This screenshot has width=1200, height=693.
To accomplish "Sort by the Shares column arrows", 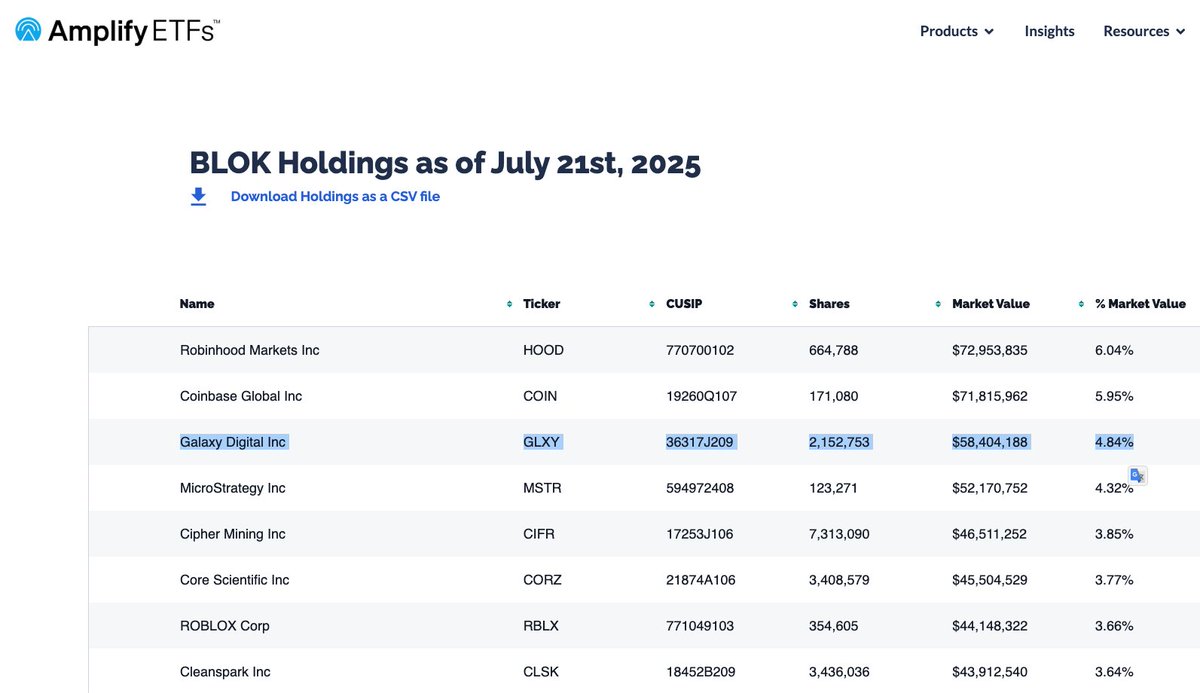I will tap(939, 304).
